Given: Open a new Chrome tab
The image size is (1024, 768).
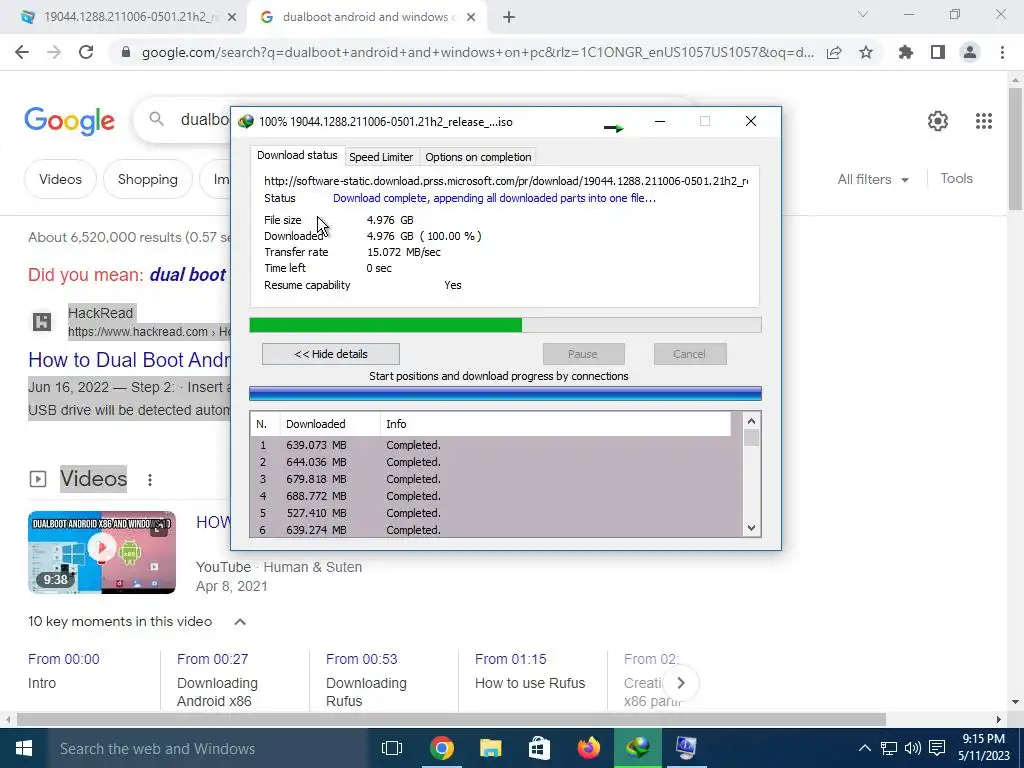Looking at the screenshot, I should click(509, 18).
